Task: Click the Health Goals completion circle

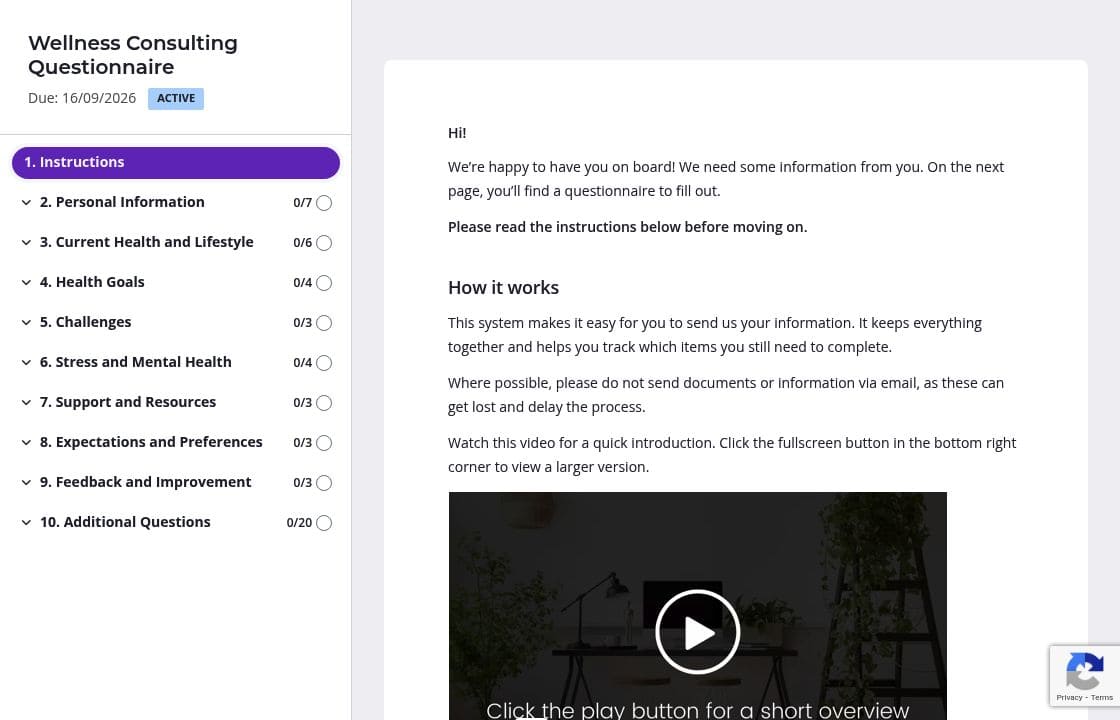Action: pyautogui.click(x=324, y=283)
